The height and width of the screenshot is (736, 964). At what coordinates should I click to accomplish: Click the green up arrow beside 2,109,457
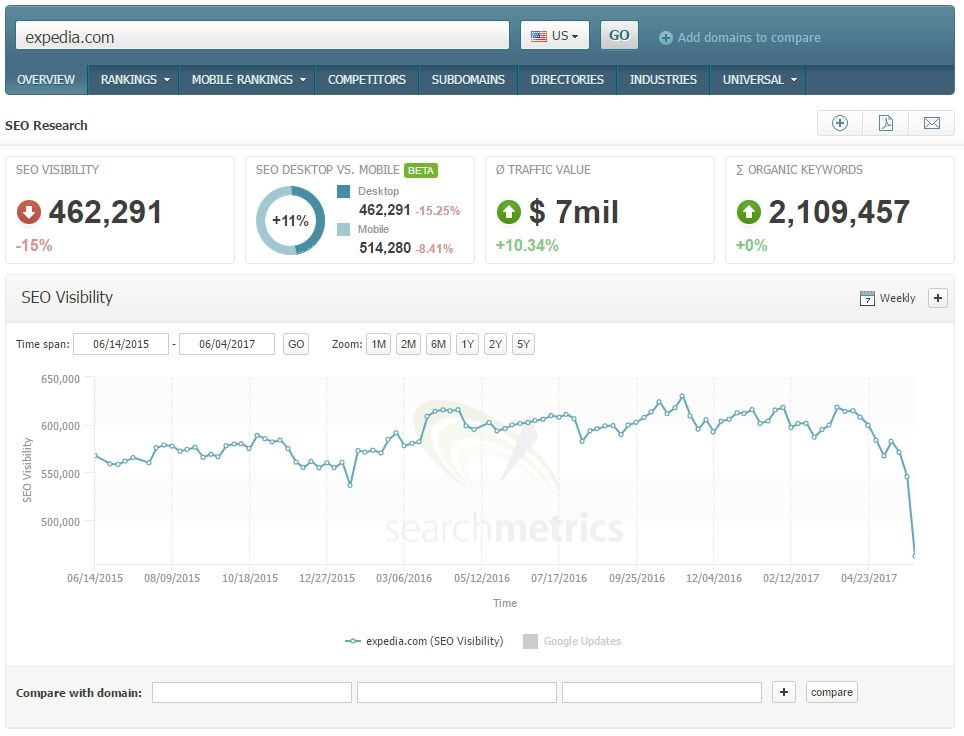click(748, 212)
